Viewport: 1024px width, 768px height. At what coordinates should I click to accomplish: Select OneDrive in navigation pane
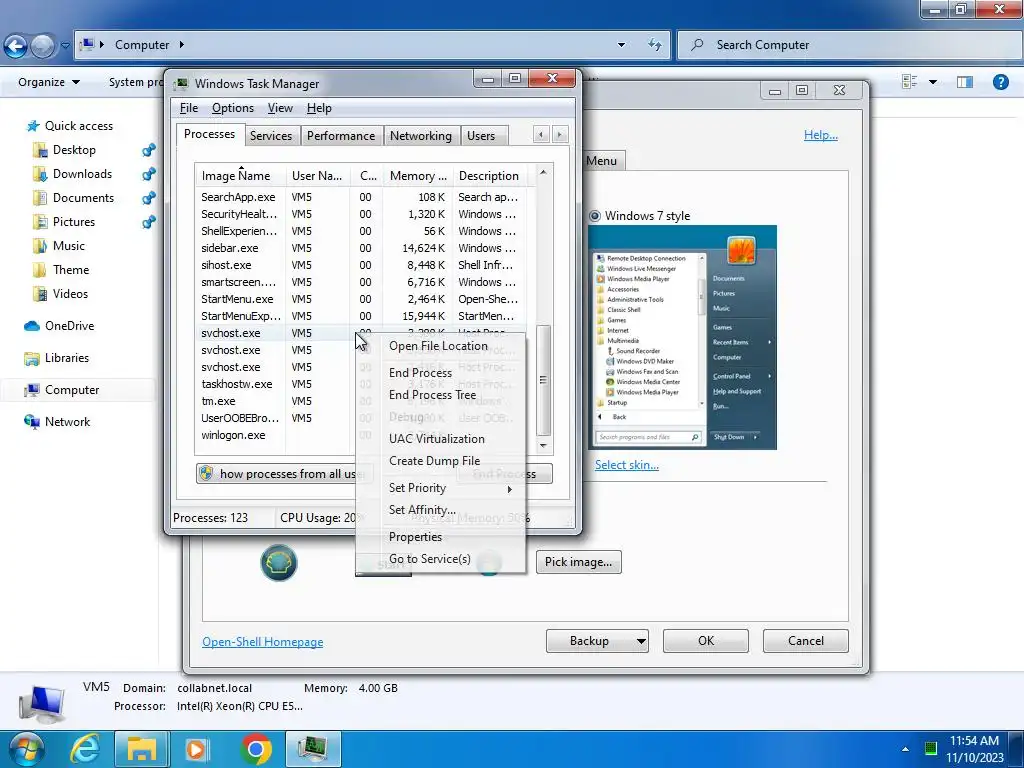pos(69,326)
